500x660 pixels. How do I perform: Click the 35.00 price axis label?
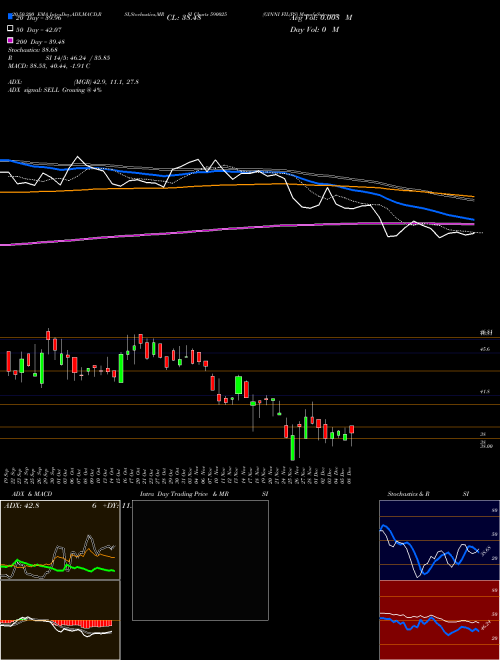(487, 446)
